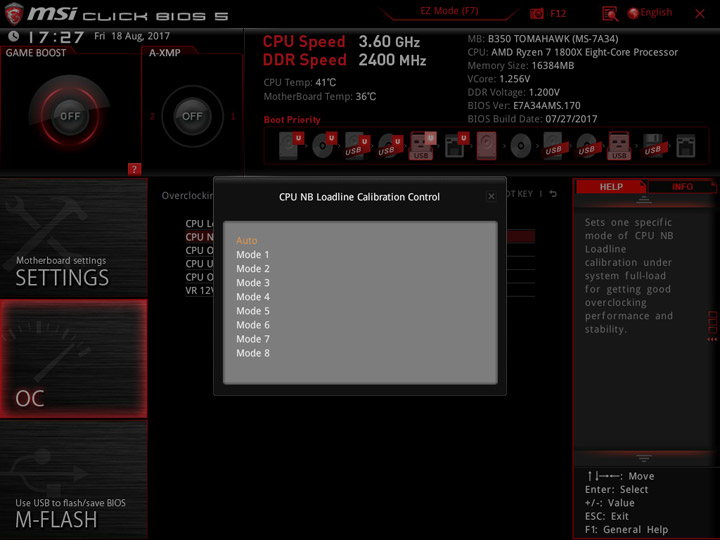
Task: Select the UEFI network boot device icon
Action: click(456, 145)
